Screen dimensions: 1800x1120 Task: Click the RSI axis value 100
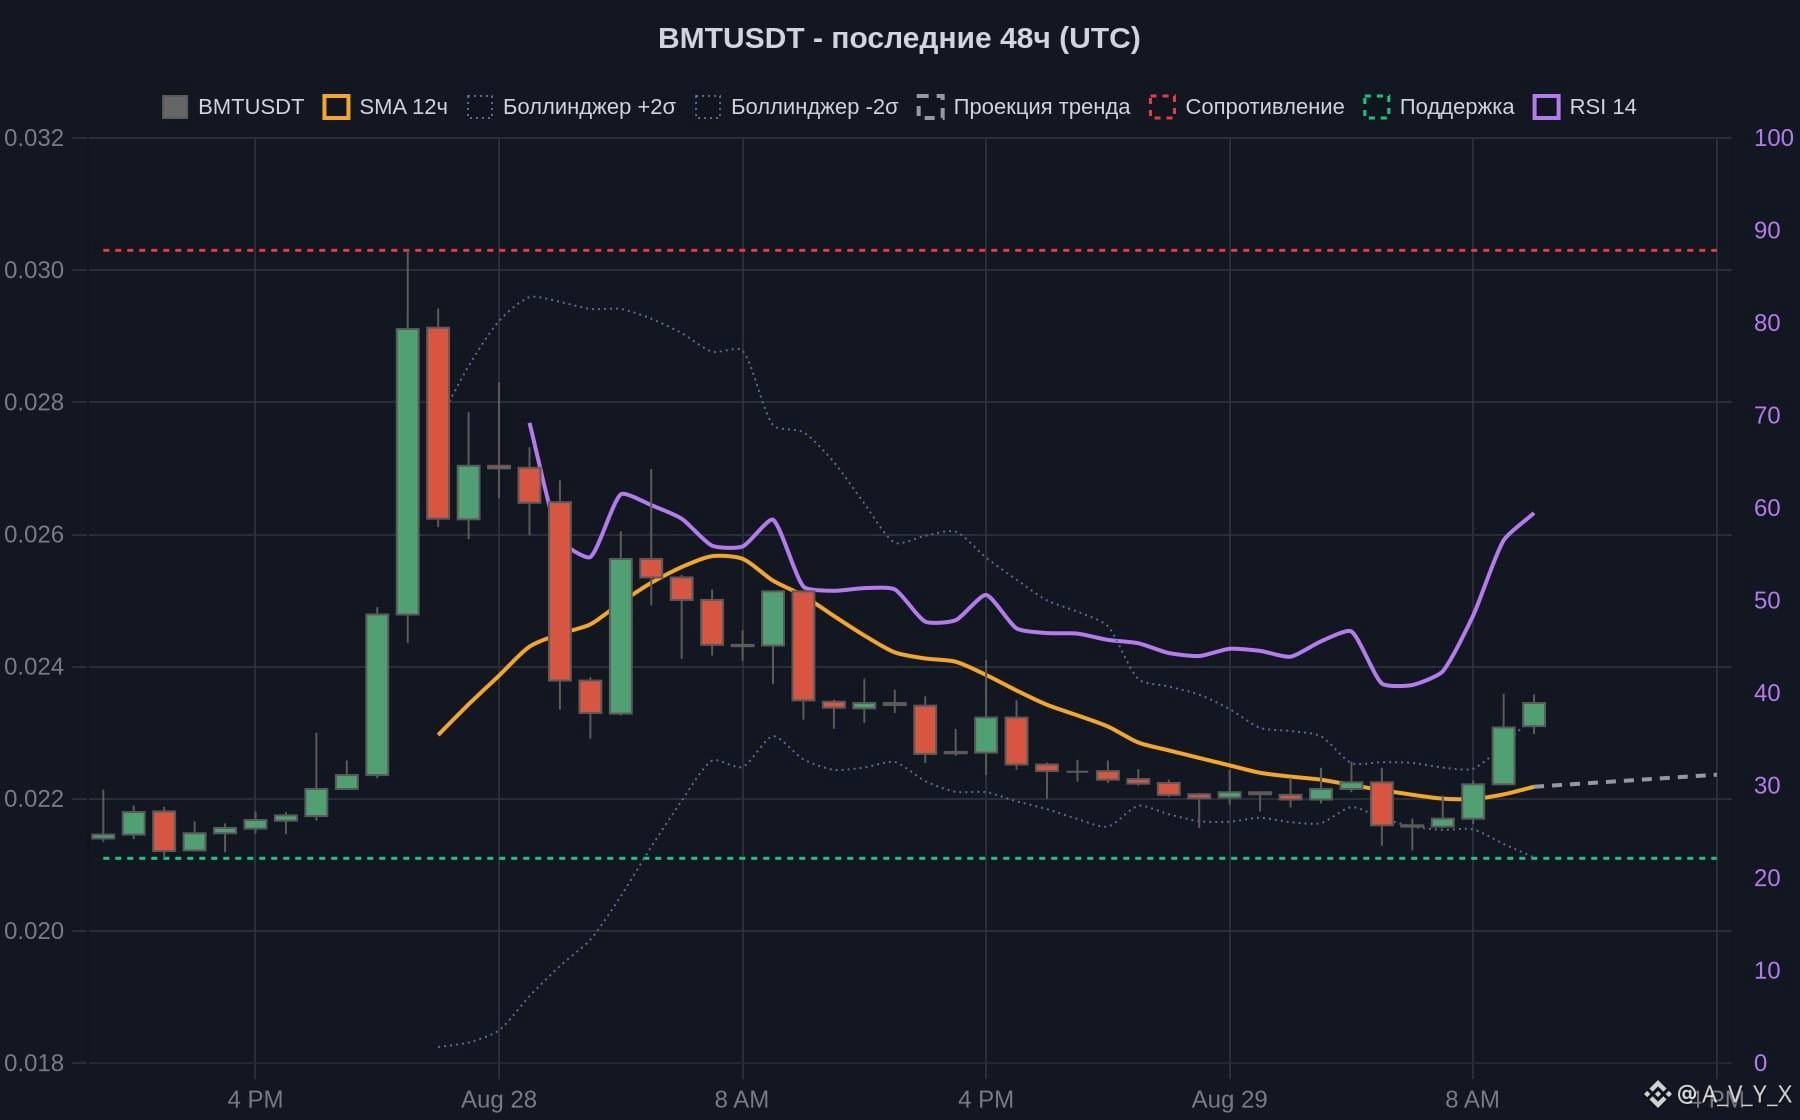1774,138
